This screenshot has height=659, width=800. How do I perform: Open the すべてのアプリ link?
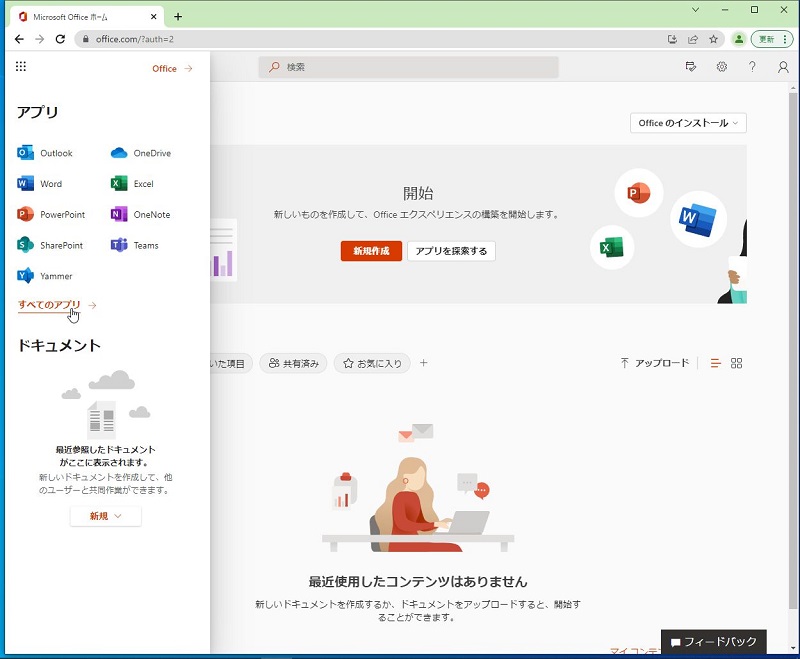click(49, 305)
